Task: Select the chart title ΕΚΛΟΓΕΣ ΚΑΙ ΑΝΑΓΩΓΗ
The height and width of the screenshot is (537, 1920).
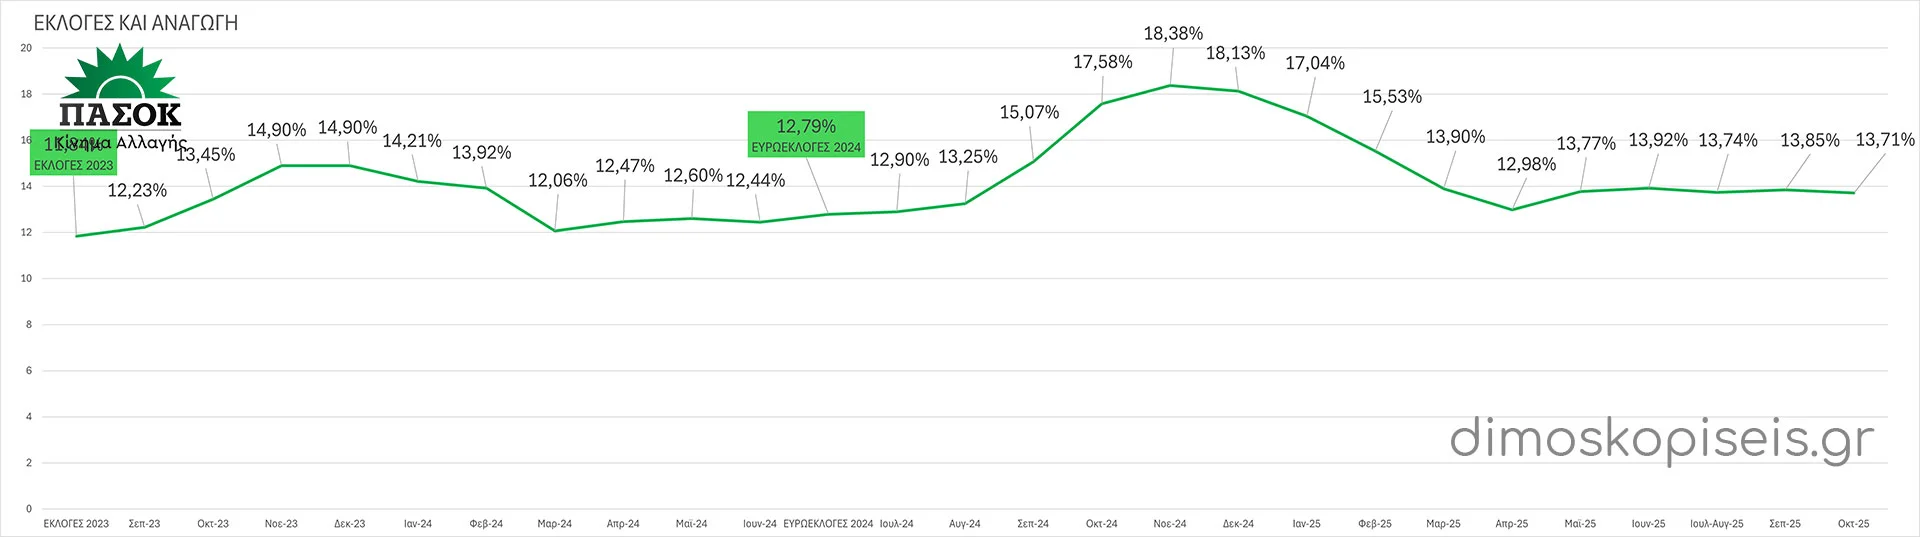Action: pyautogui.click(x=136, y=23)
